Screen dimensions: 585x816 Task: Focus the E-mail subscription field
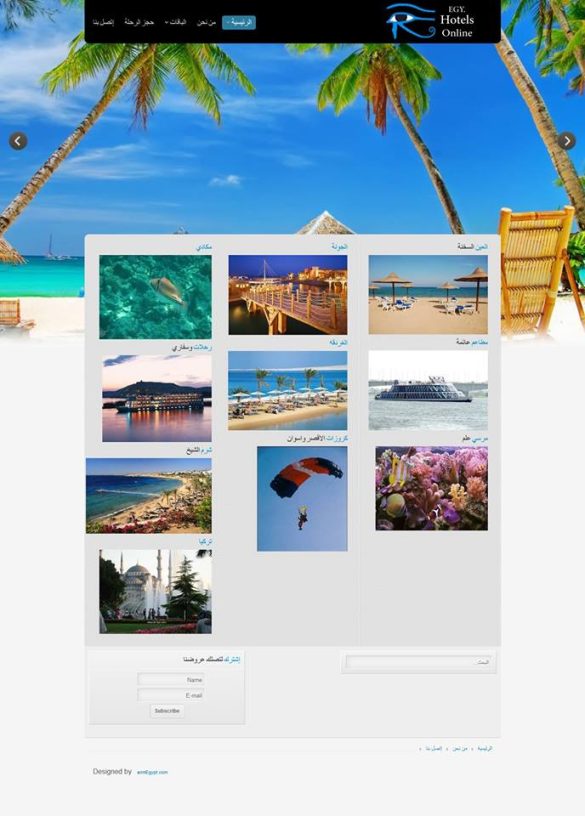[x=171, y=695]
